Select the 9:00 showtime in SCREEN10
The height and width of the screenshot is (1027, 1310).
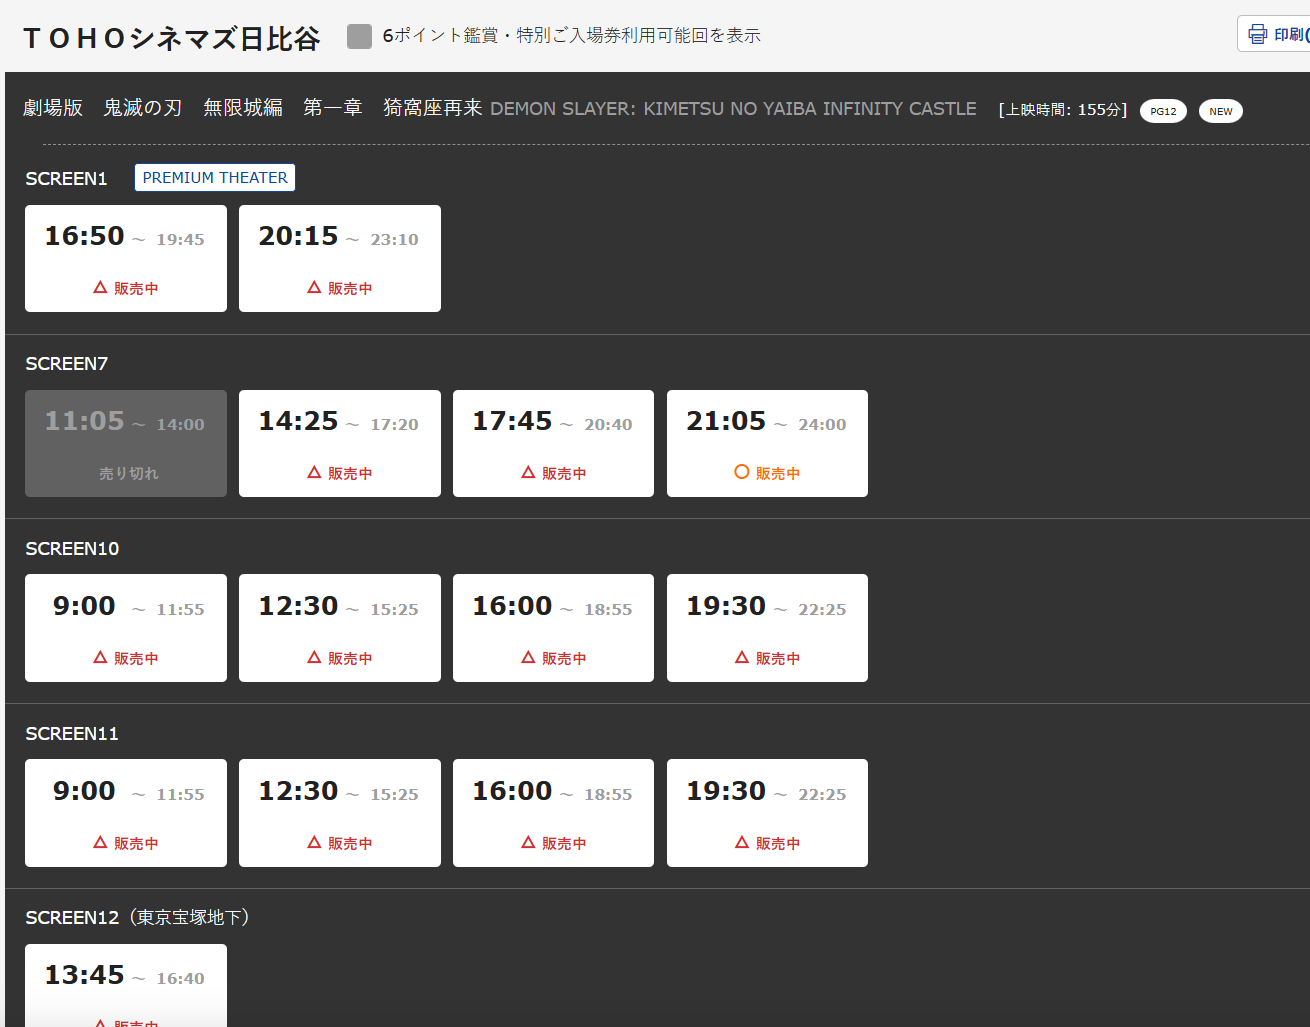coord(126,628)
